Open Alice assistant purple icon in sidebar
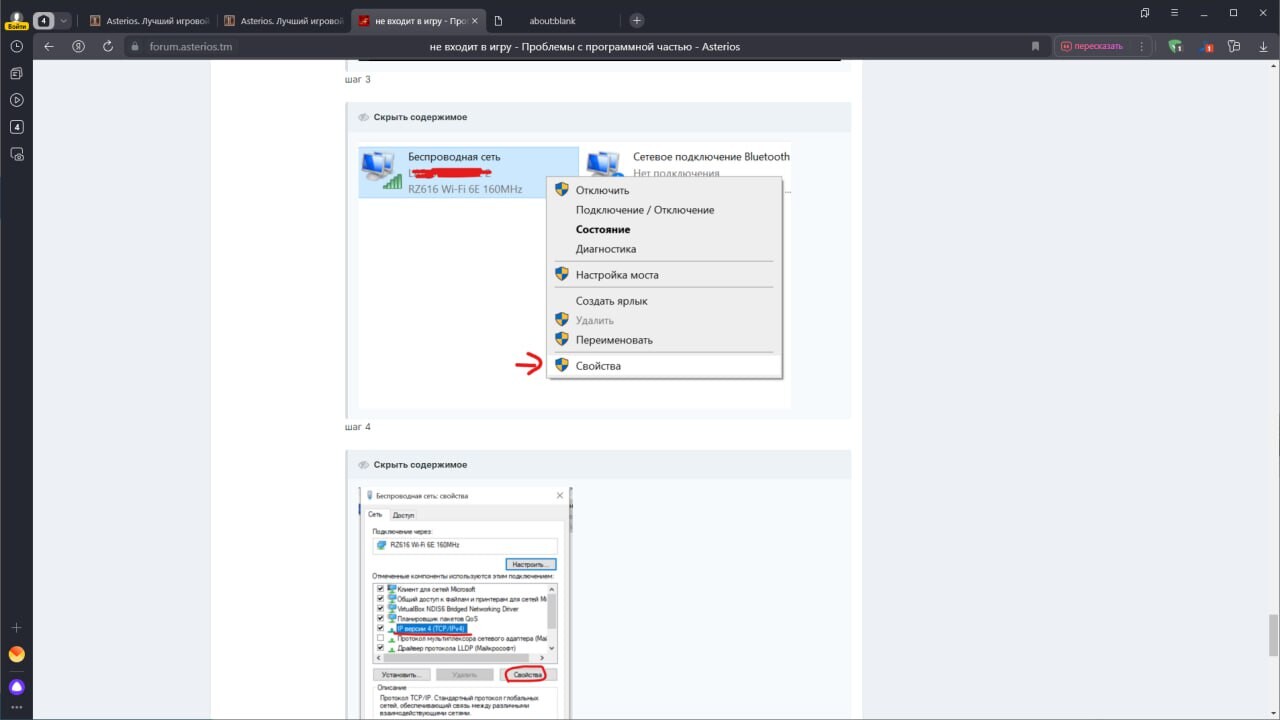The height and width of the screenshot is (720, 1280). 17,686
